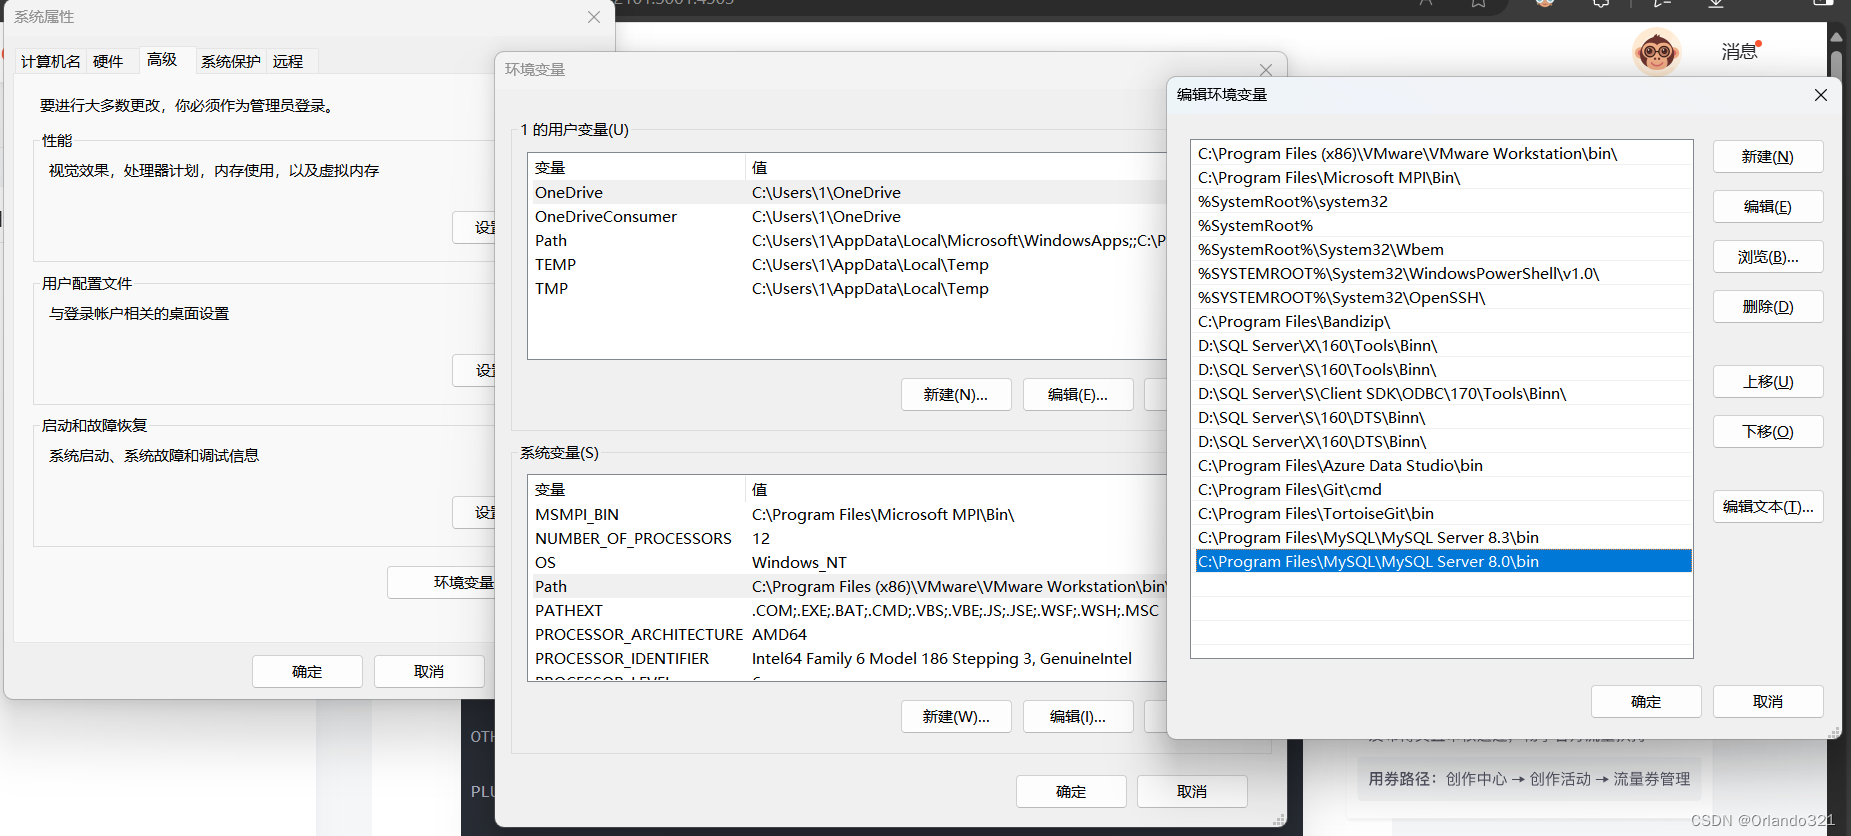Select the user Path variable row

coord(848,240)
